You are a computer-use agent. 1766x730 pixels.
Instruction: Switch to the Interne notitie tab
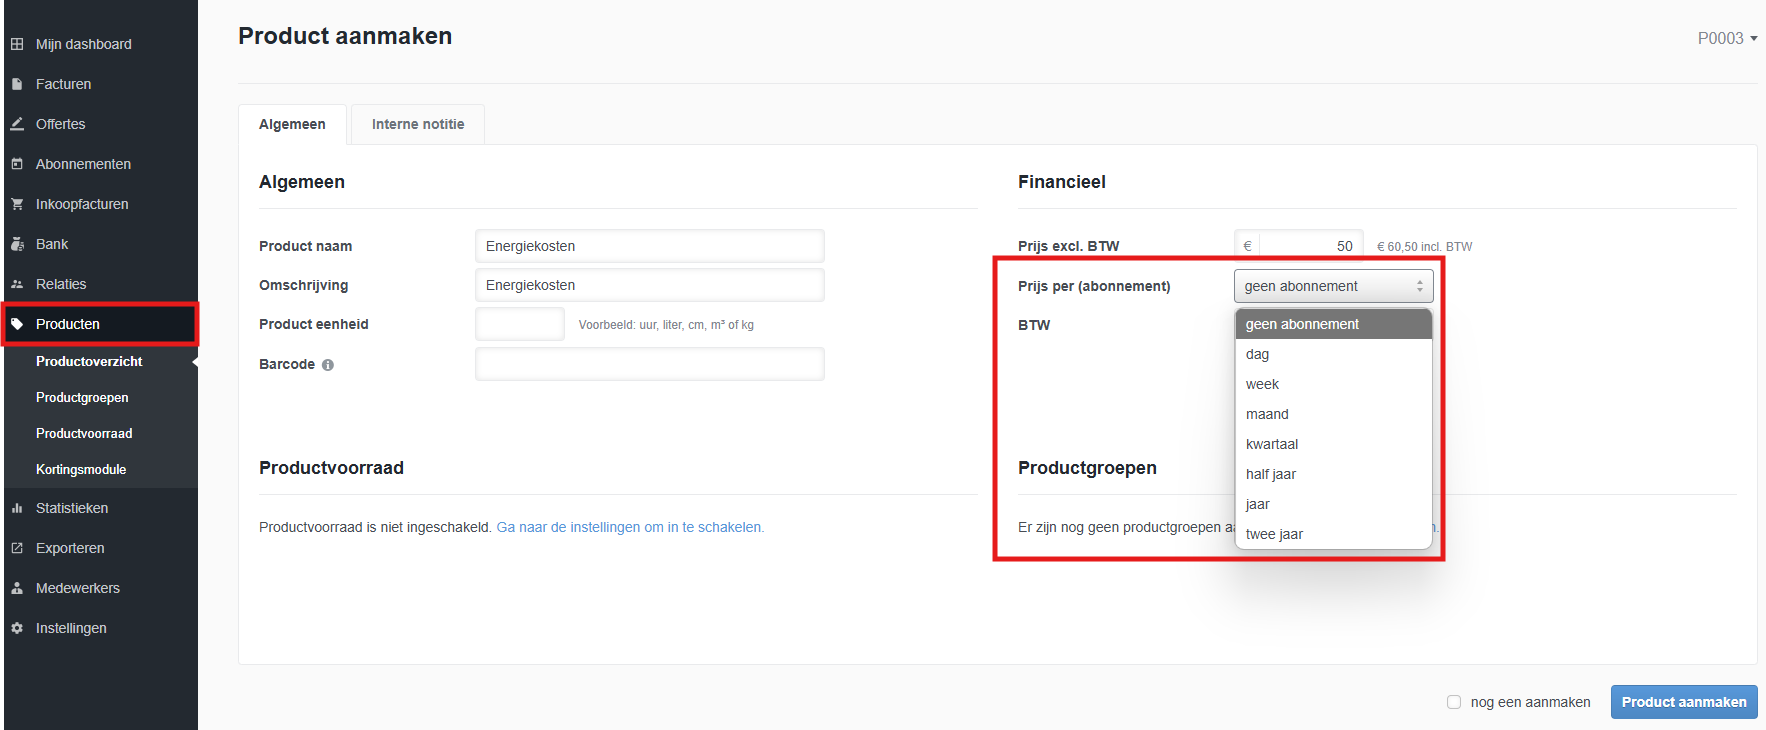tap(418, 125)
